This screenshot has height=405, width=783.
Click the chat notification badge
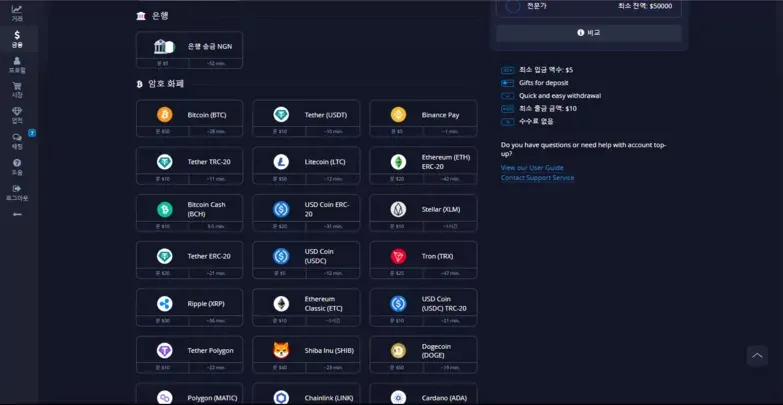coord(32,133)
